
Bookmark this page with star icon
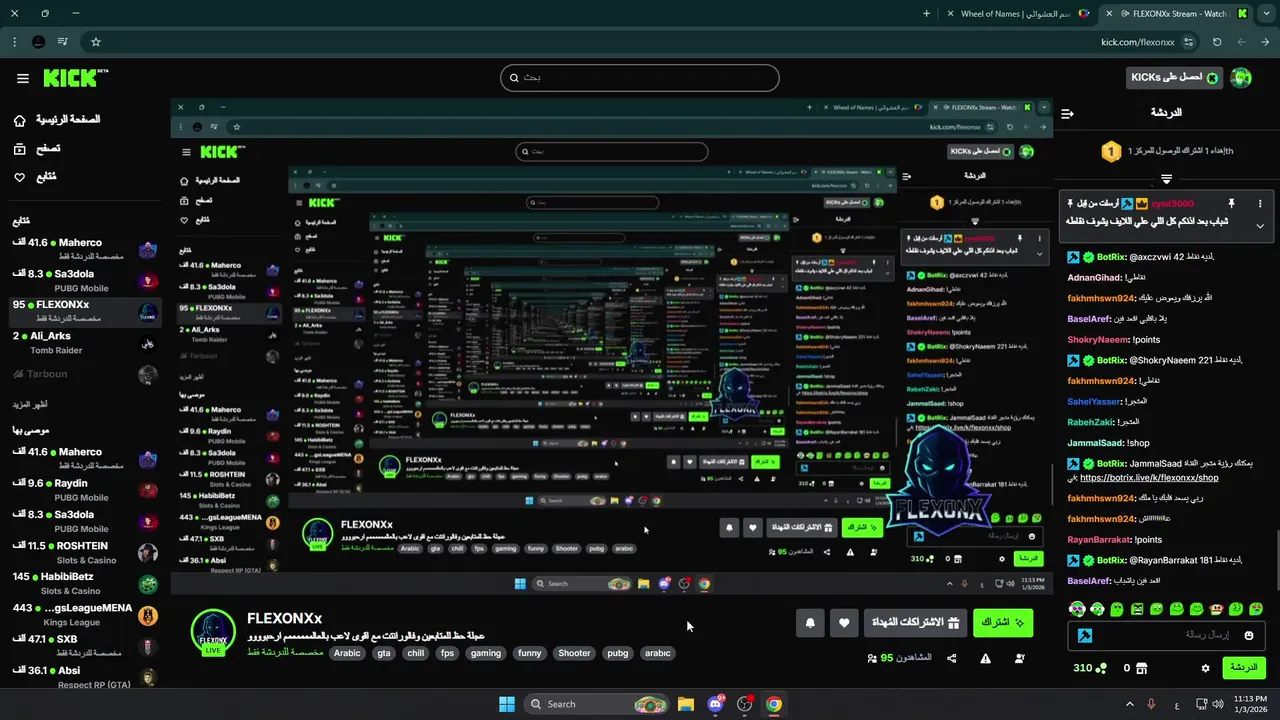tap(96, 42)
